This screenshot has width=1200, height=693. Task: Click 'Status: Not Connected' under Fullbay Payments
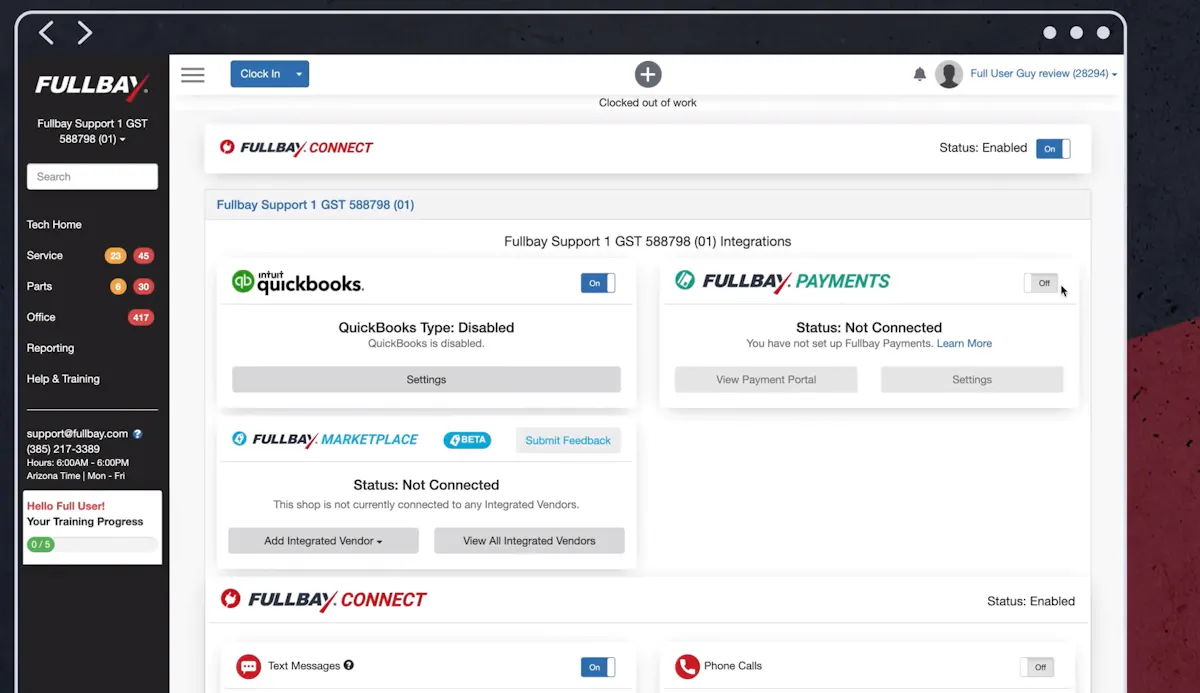click(x=869, y=328)
